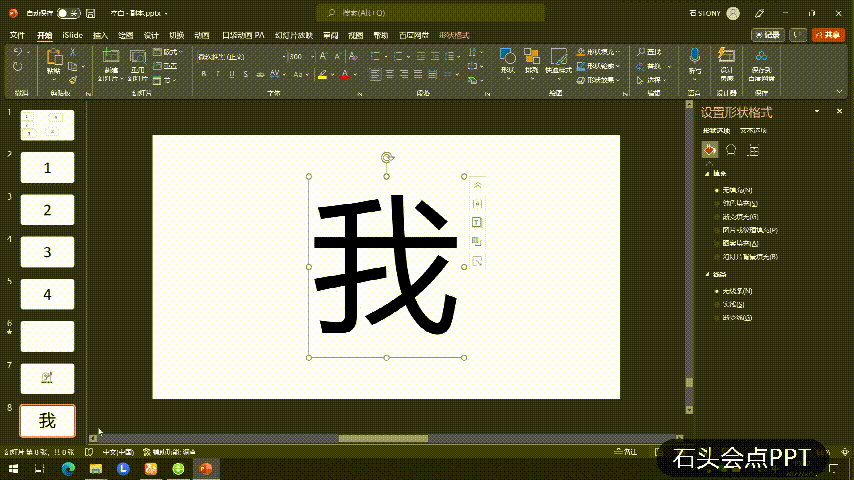
Task: Click the Dictate microphone icon
Action: tap(694, 57)
